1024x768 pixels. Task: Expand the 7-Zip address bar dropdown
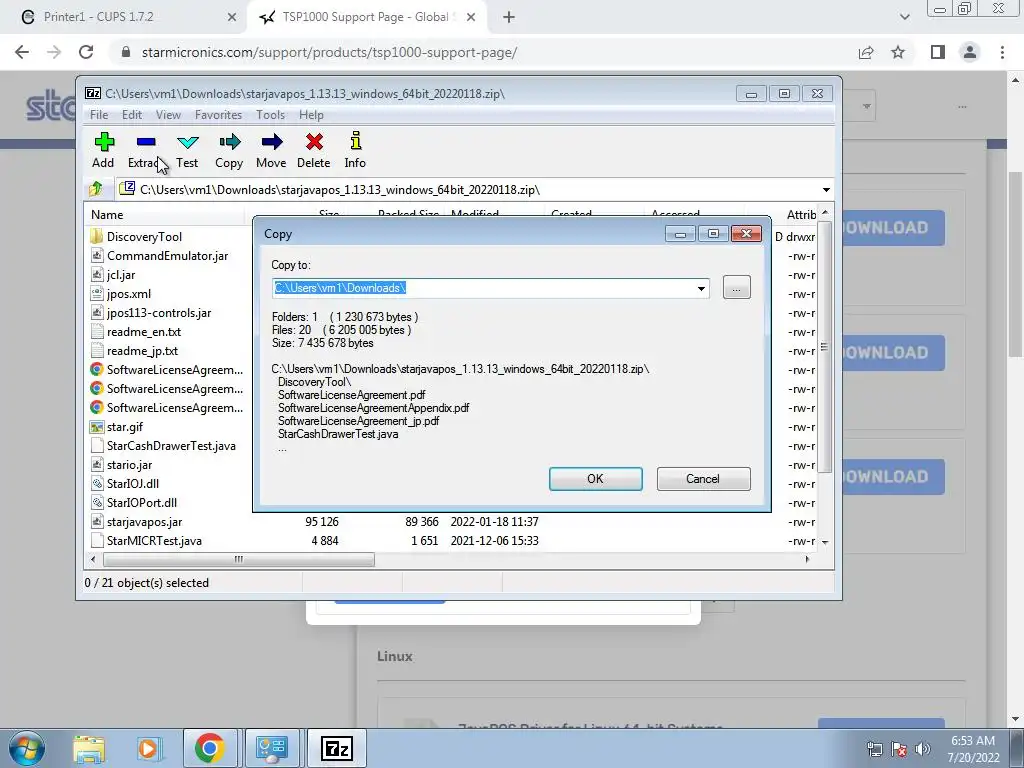coord(826,189)
